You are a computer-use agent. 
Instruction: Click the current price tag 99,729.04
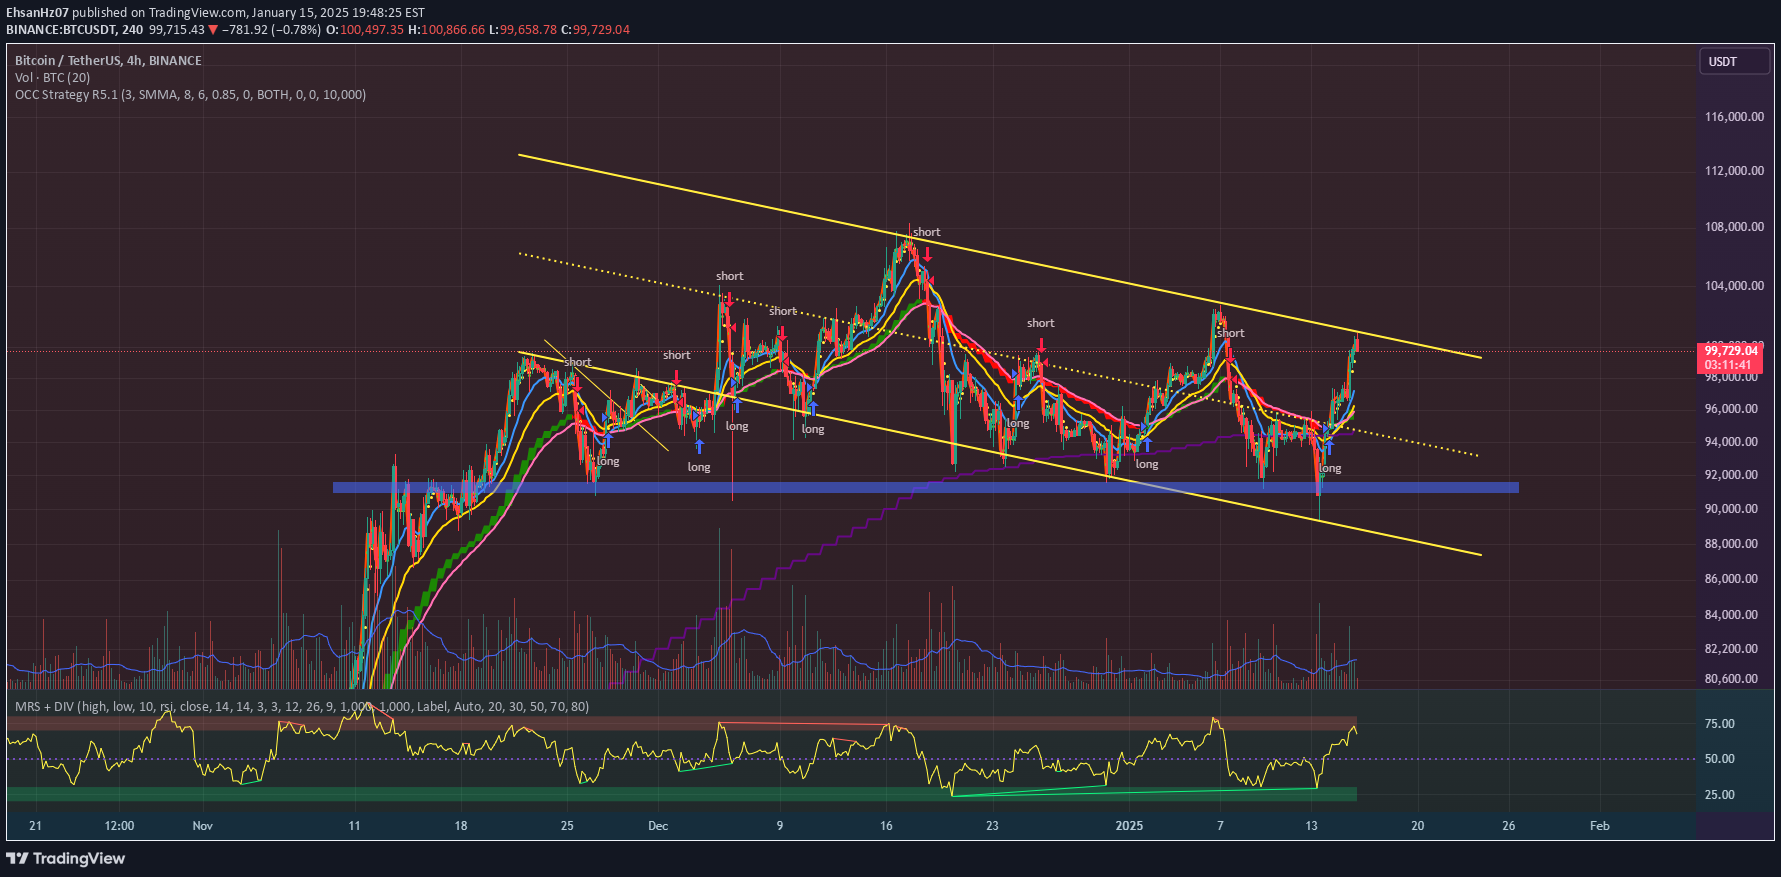pos(1731,351)
